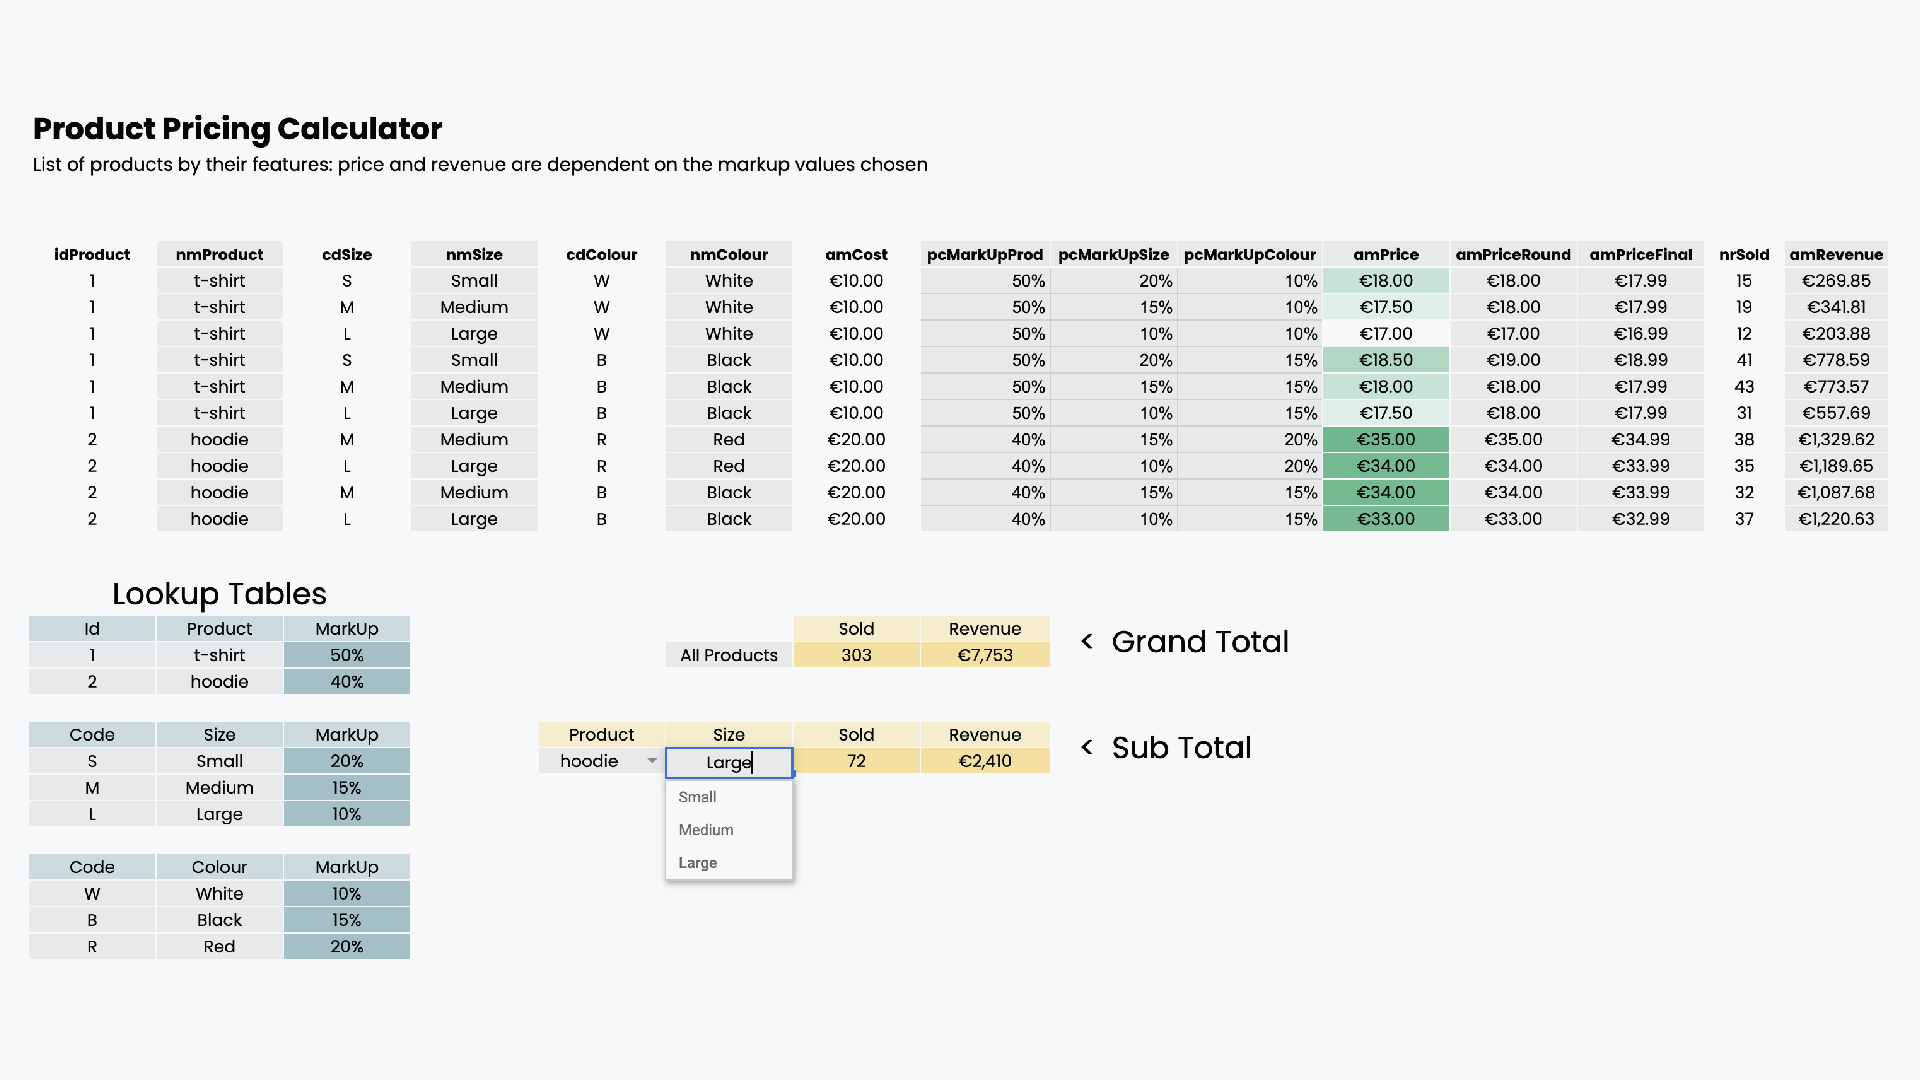Select the €2,410 Sub Total revenue cell
The image size is (1920, 1080).
point(984,760)
